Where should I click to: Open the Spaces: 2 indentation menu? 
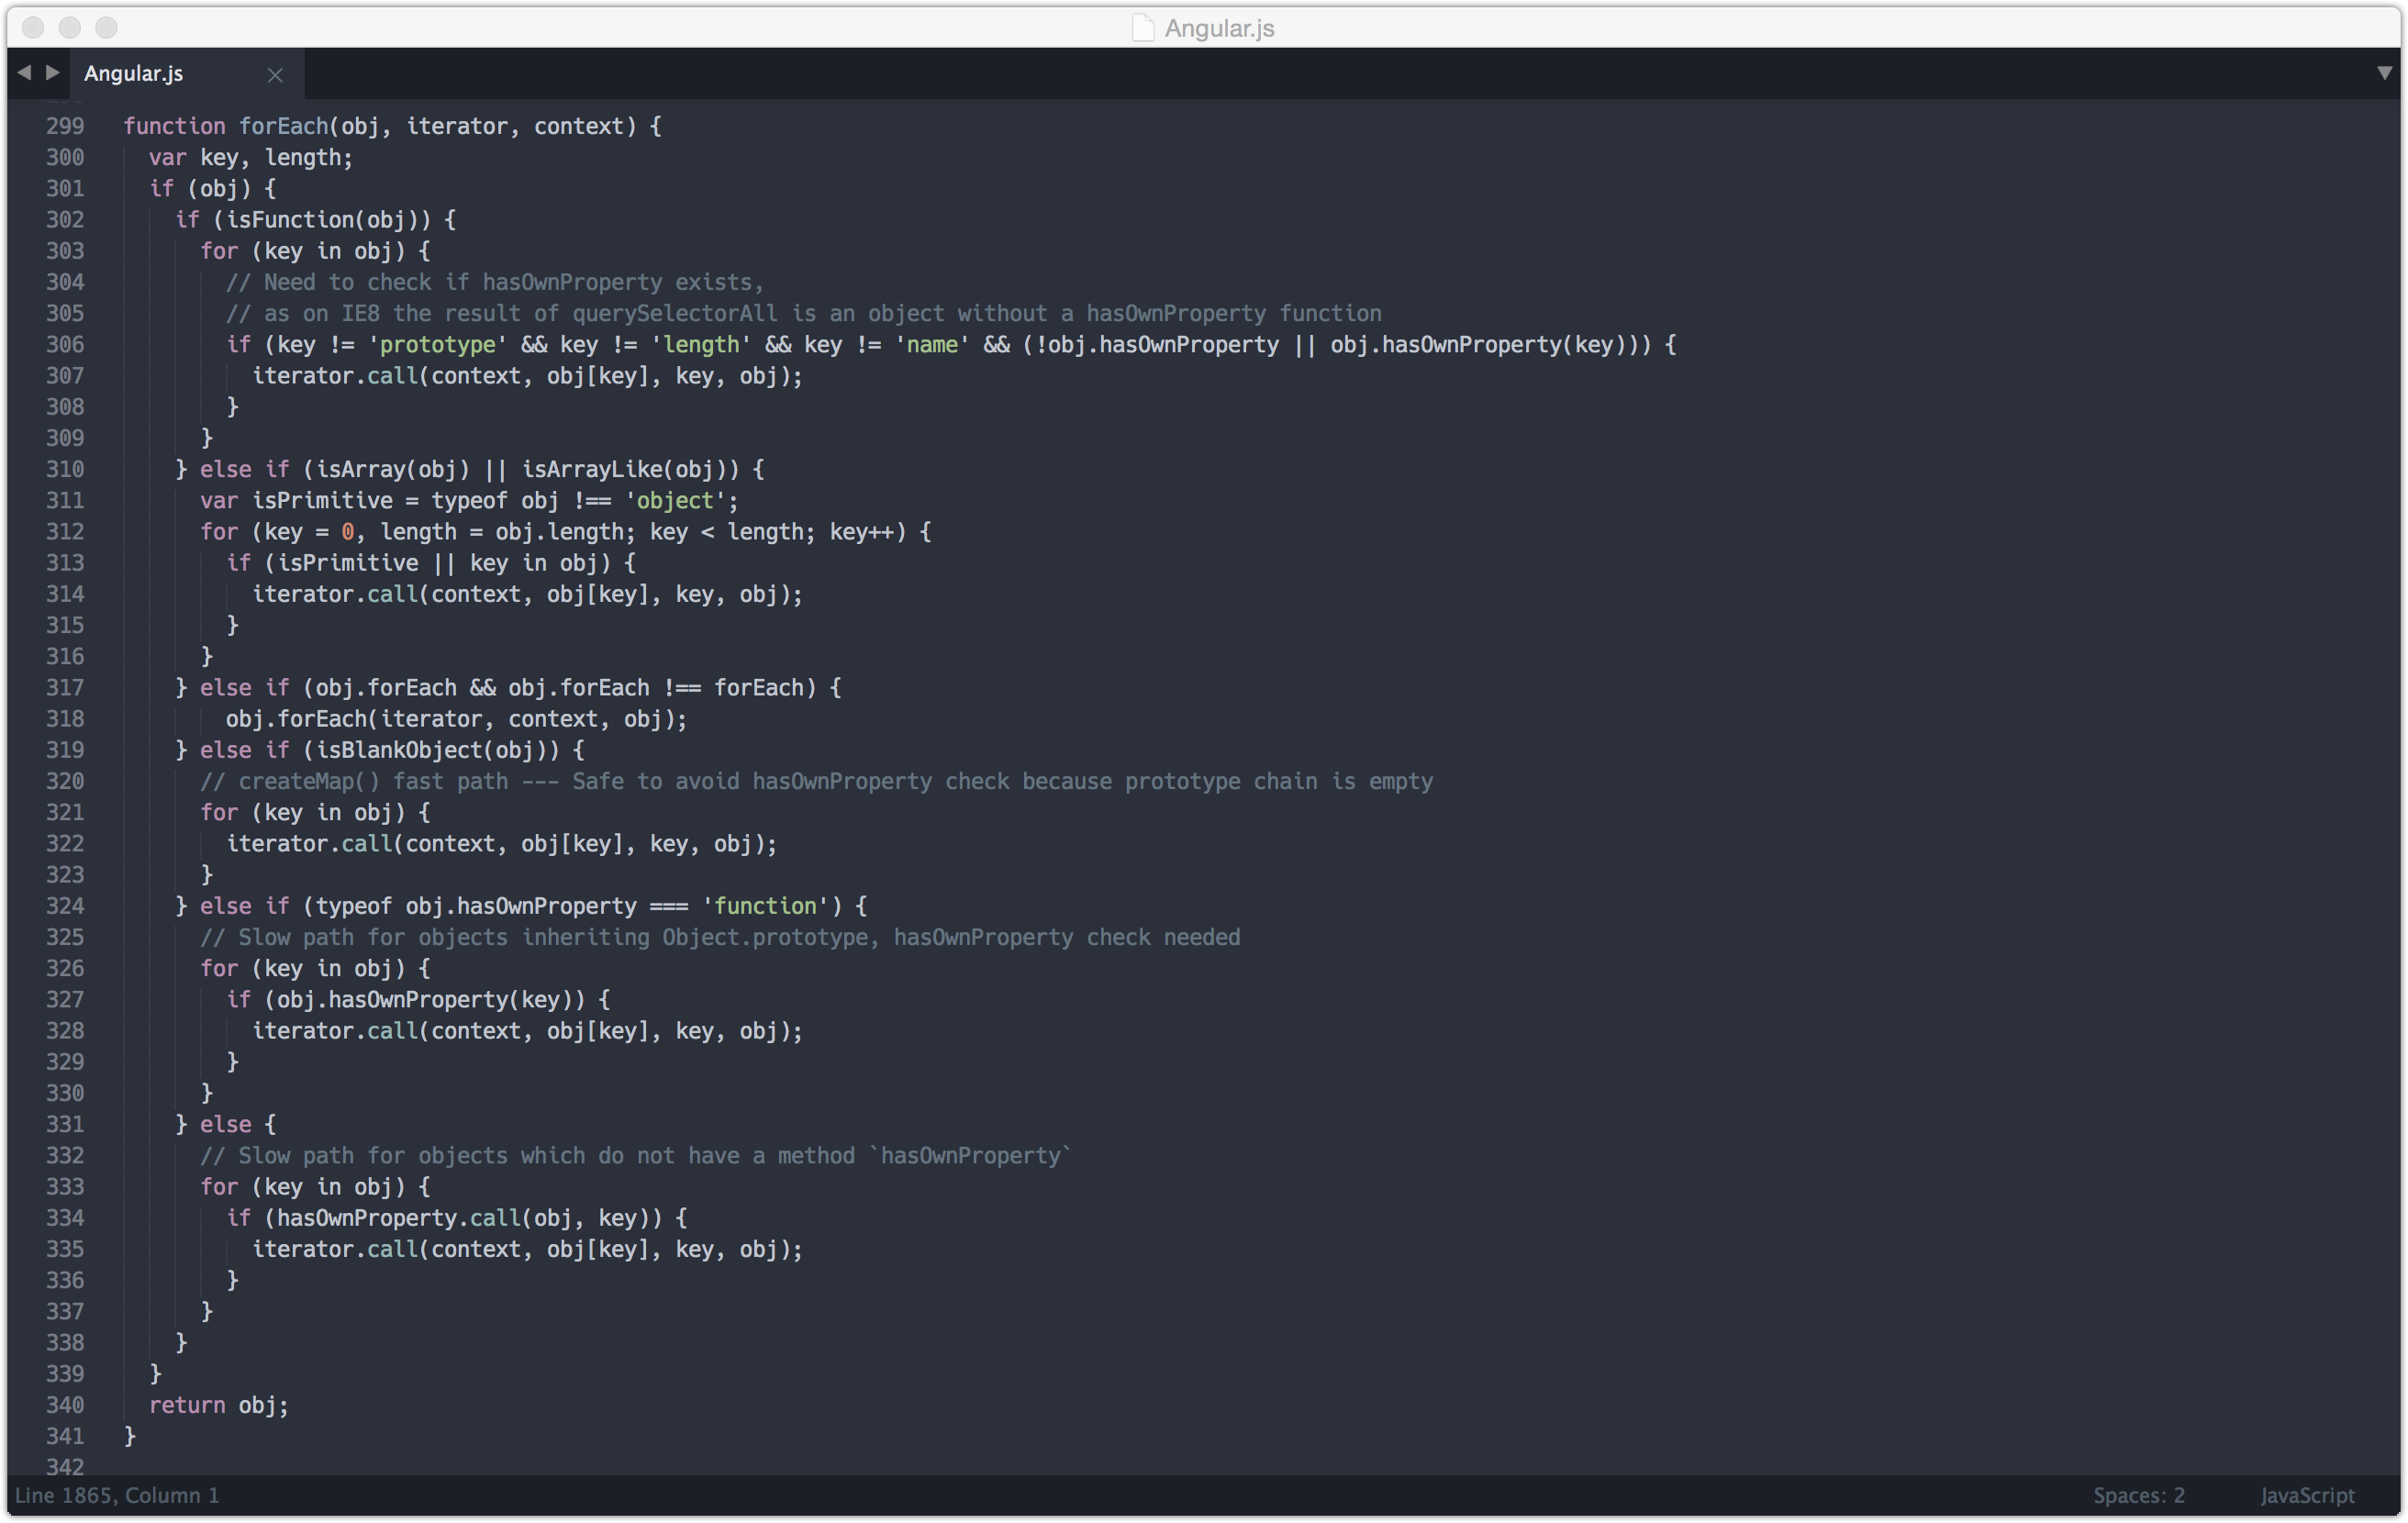pos(2138,1495)
